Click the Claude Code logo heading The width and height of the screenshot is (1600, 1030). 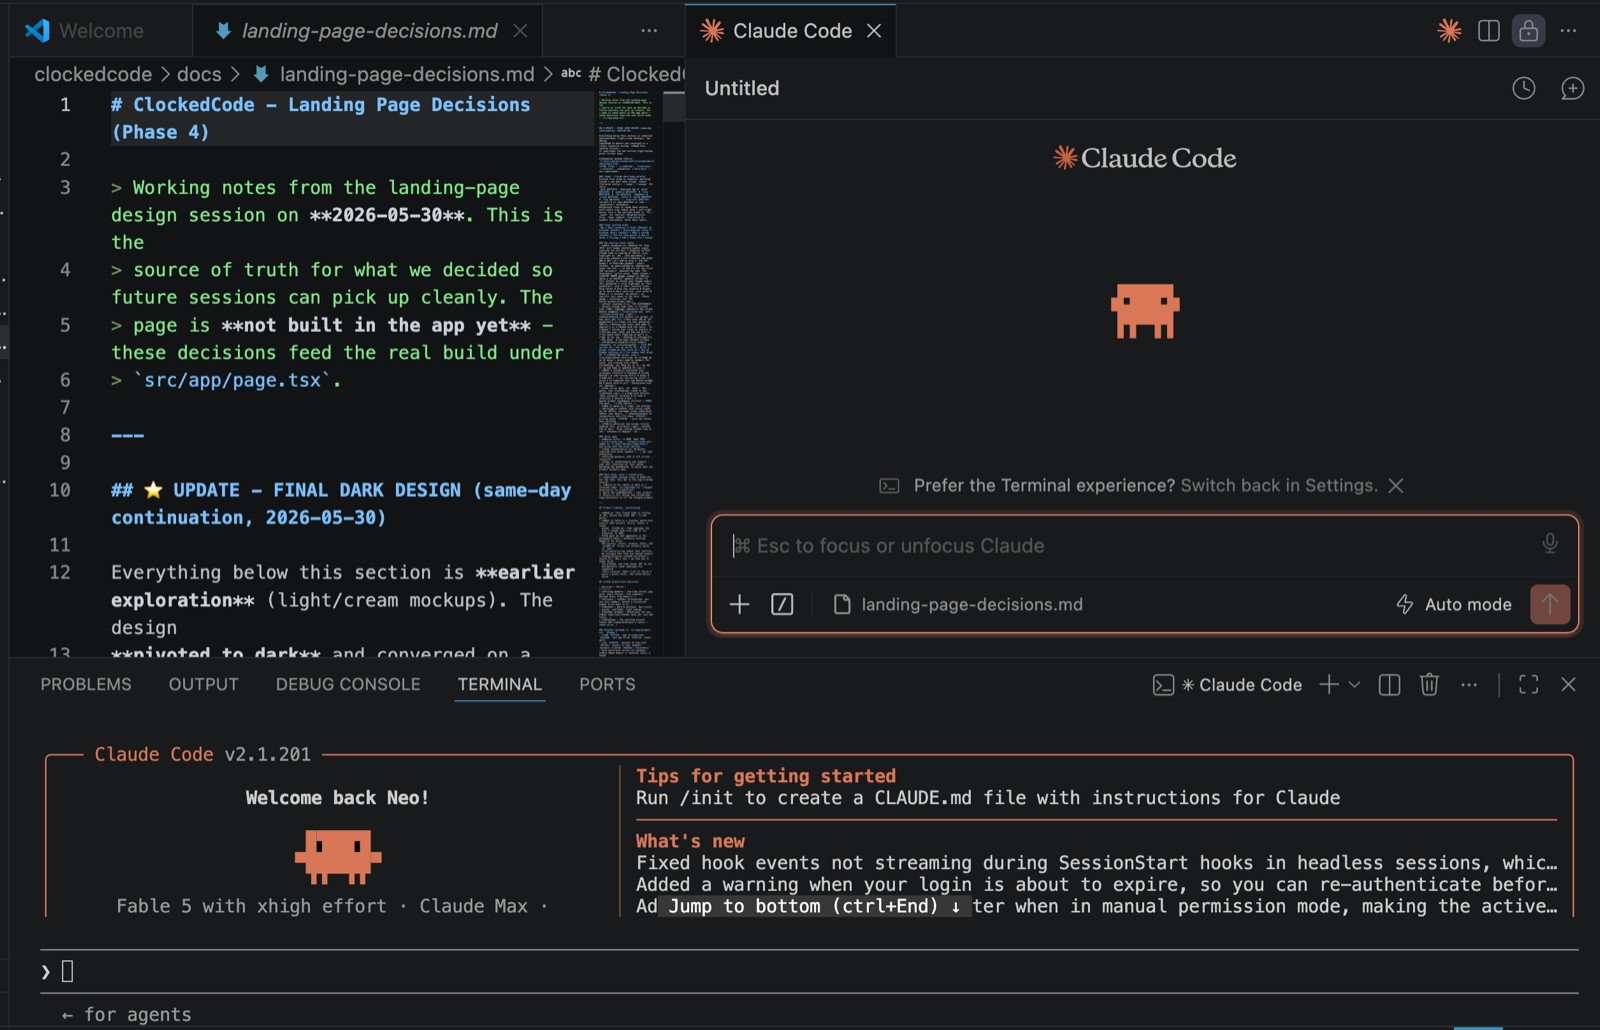click(x=1145, y=158)
